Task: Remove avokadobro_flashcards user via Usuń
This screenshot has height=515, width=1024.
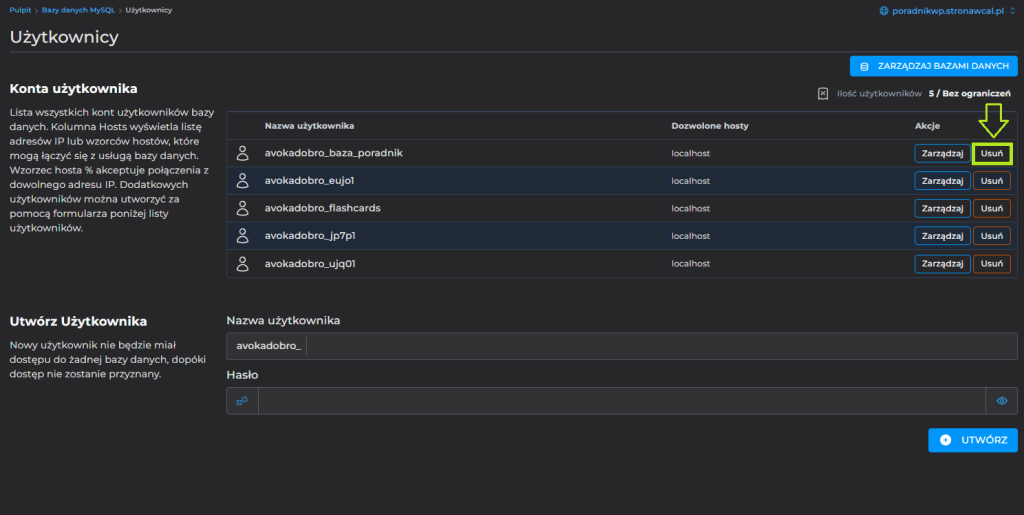Action: coord(992,208)
